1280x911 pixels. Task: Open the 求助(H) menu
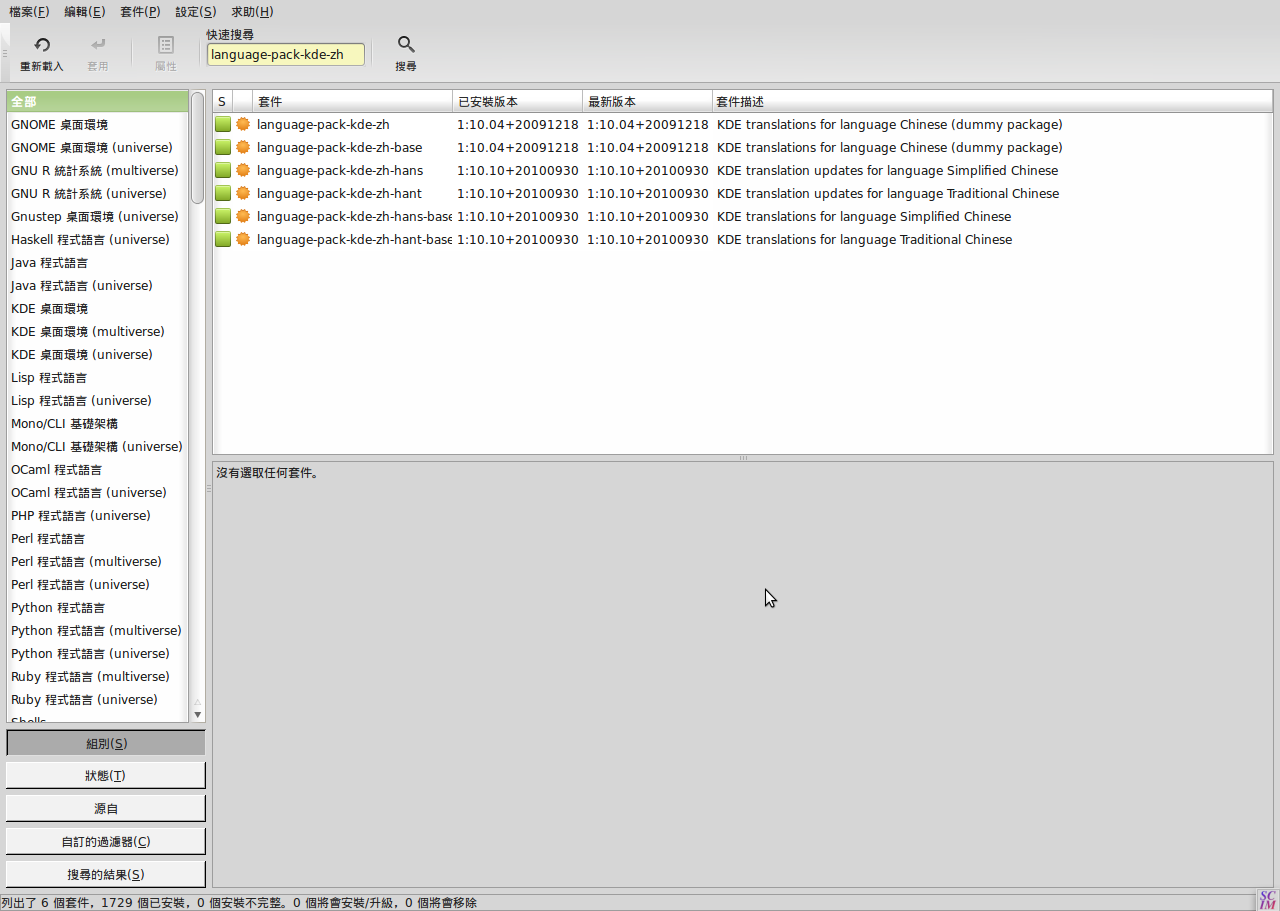pos(252,12)
